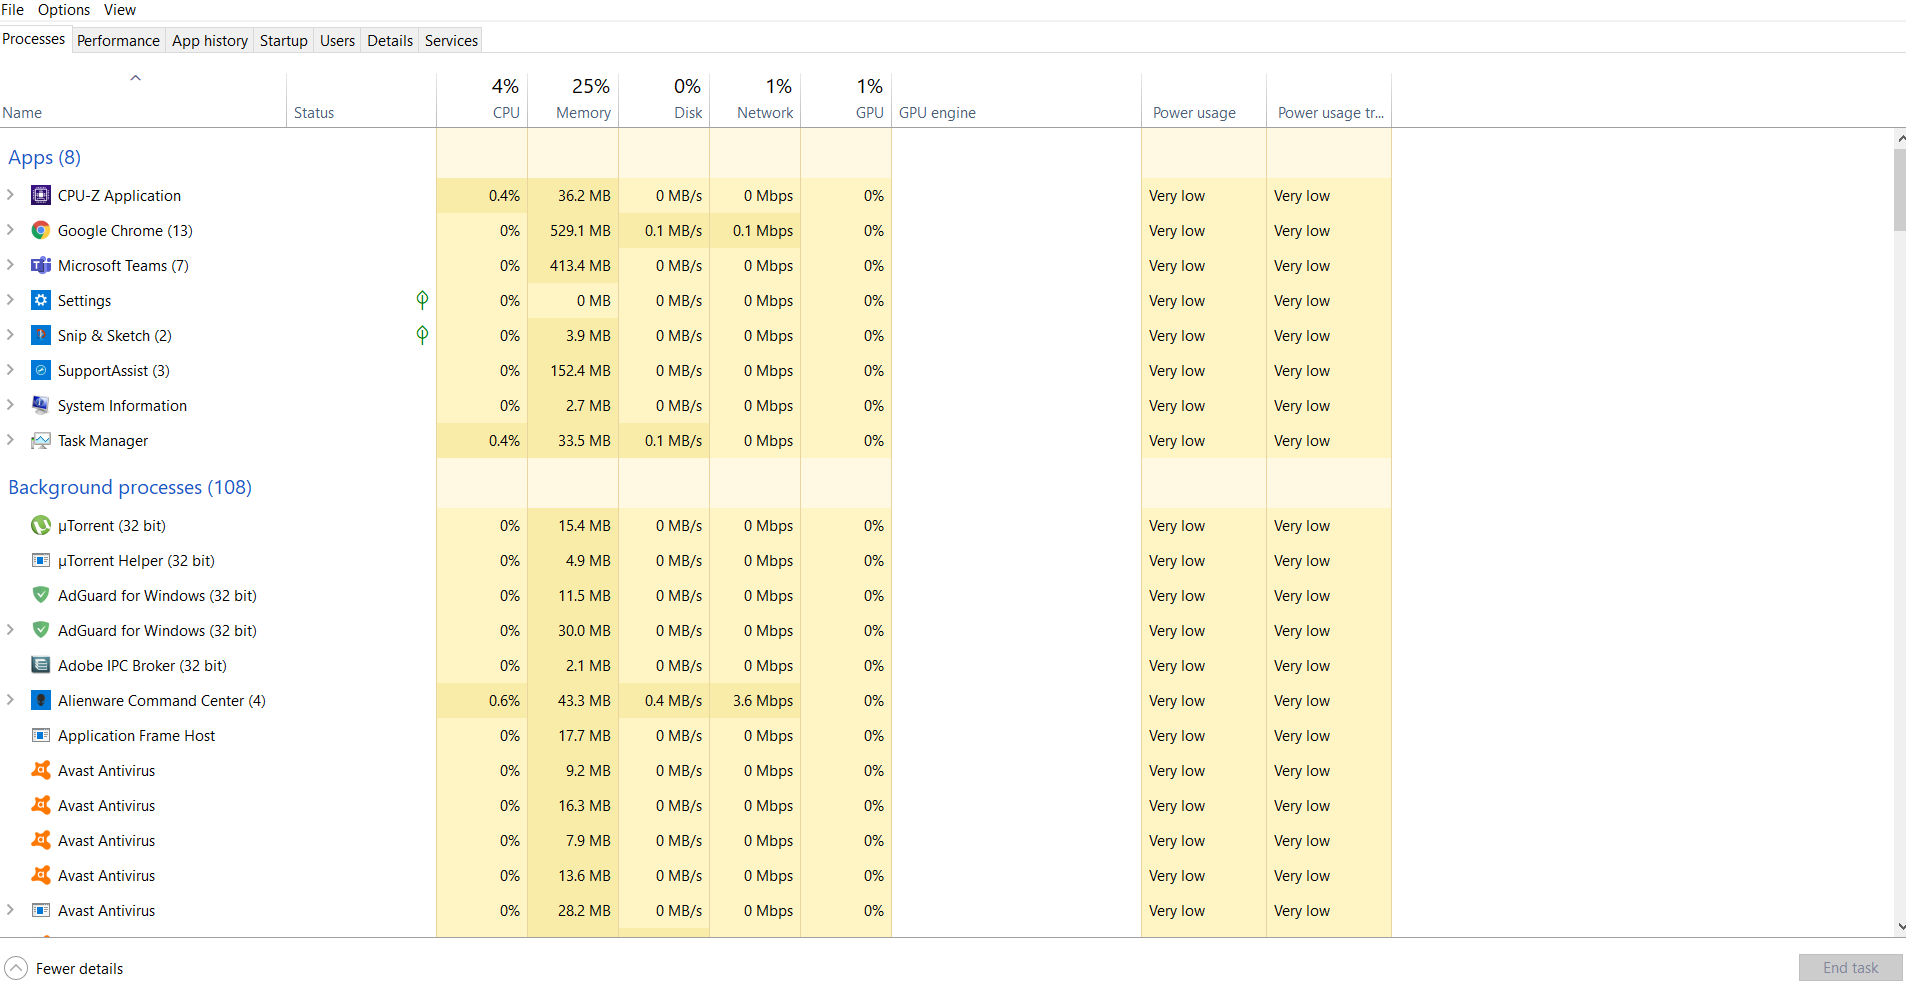
Task: Click the Snip & Sketch process icon
Action: tap(41, 335)
